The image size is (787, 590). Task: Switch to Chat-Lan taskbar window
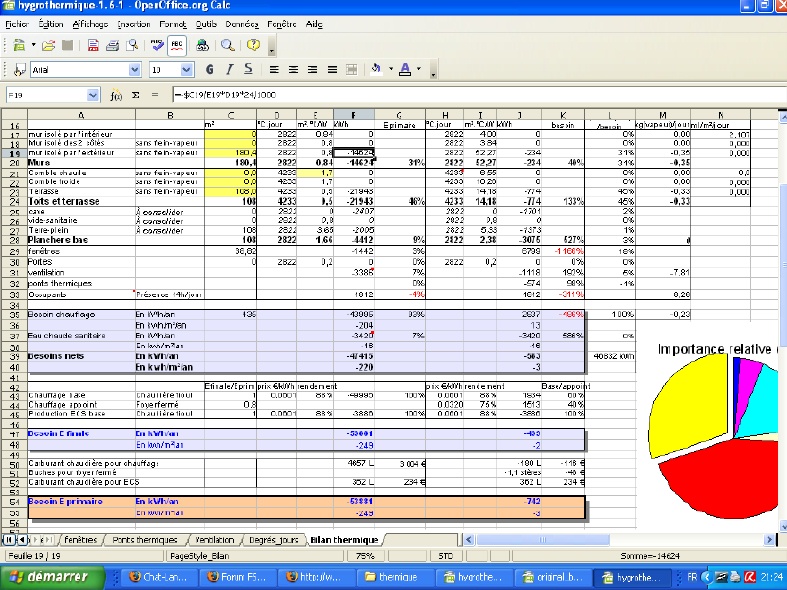(159, 577)
